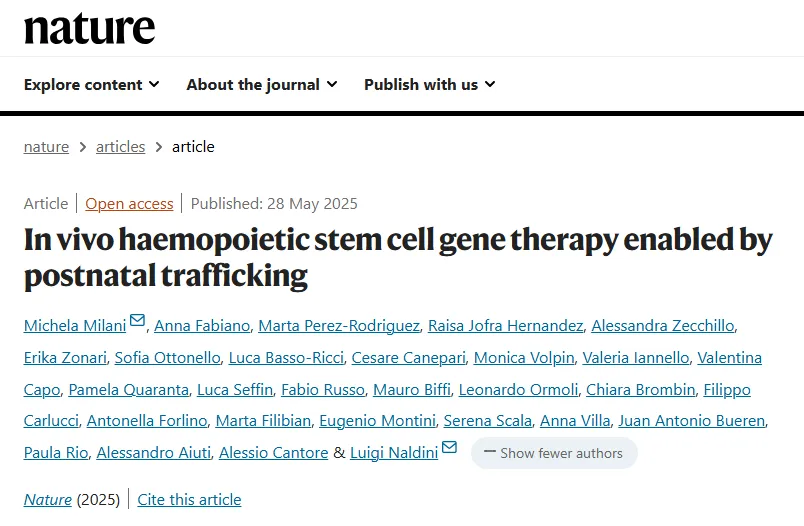Collapse the list with Show fewer authors
This screenshot has width=804, height=526.
pos(554,453)
